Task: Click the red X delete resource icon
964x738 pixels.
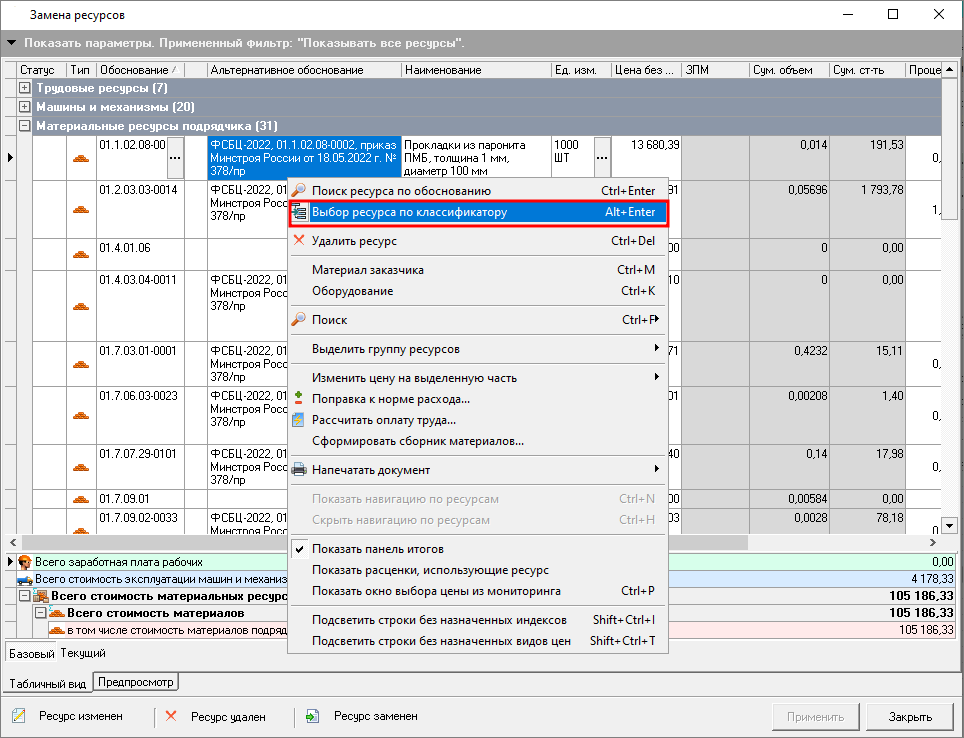Action: tap(298, 241)
